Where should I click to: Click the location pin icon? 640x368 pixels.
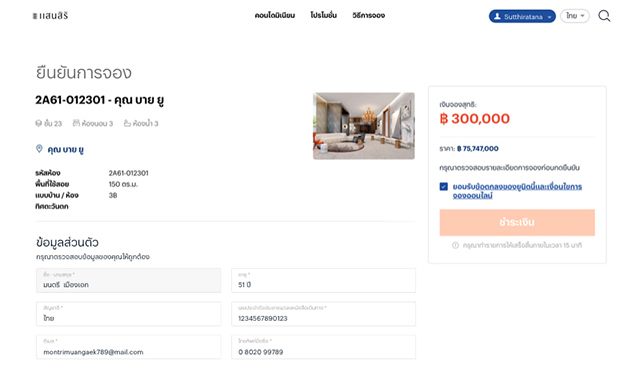pyautogui.click(x=39, y=149)
